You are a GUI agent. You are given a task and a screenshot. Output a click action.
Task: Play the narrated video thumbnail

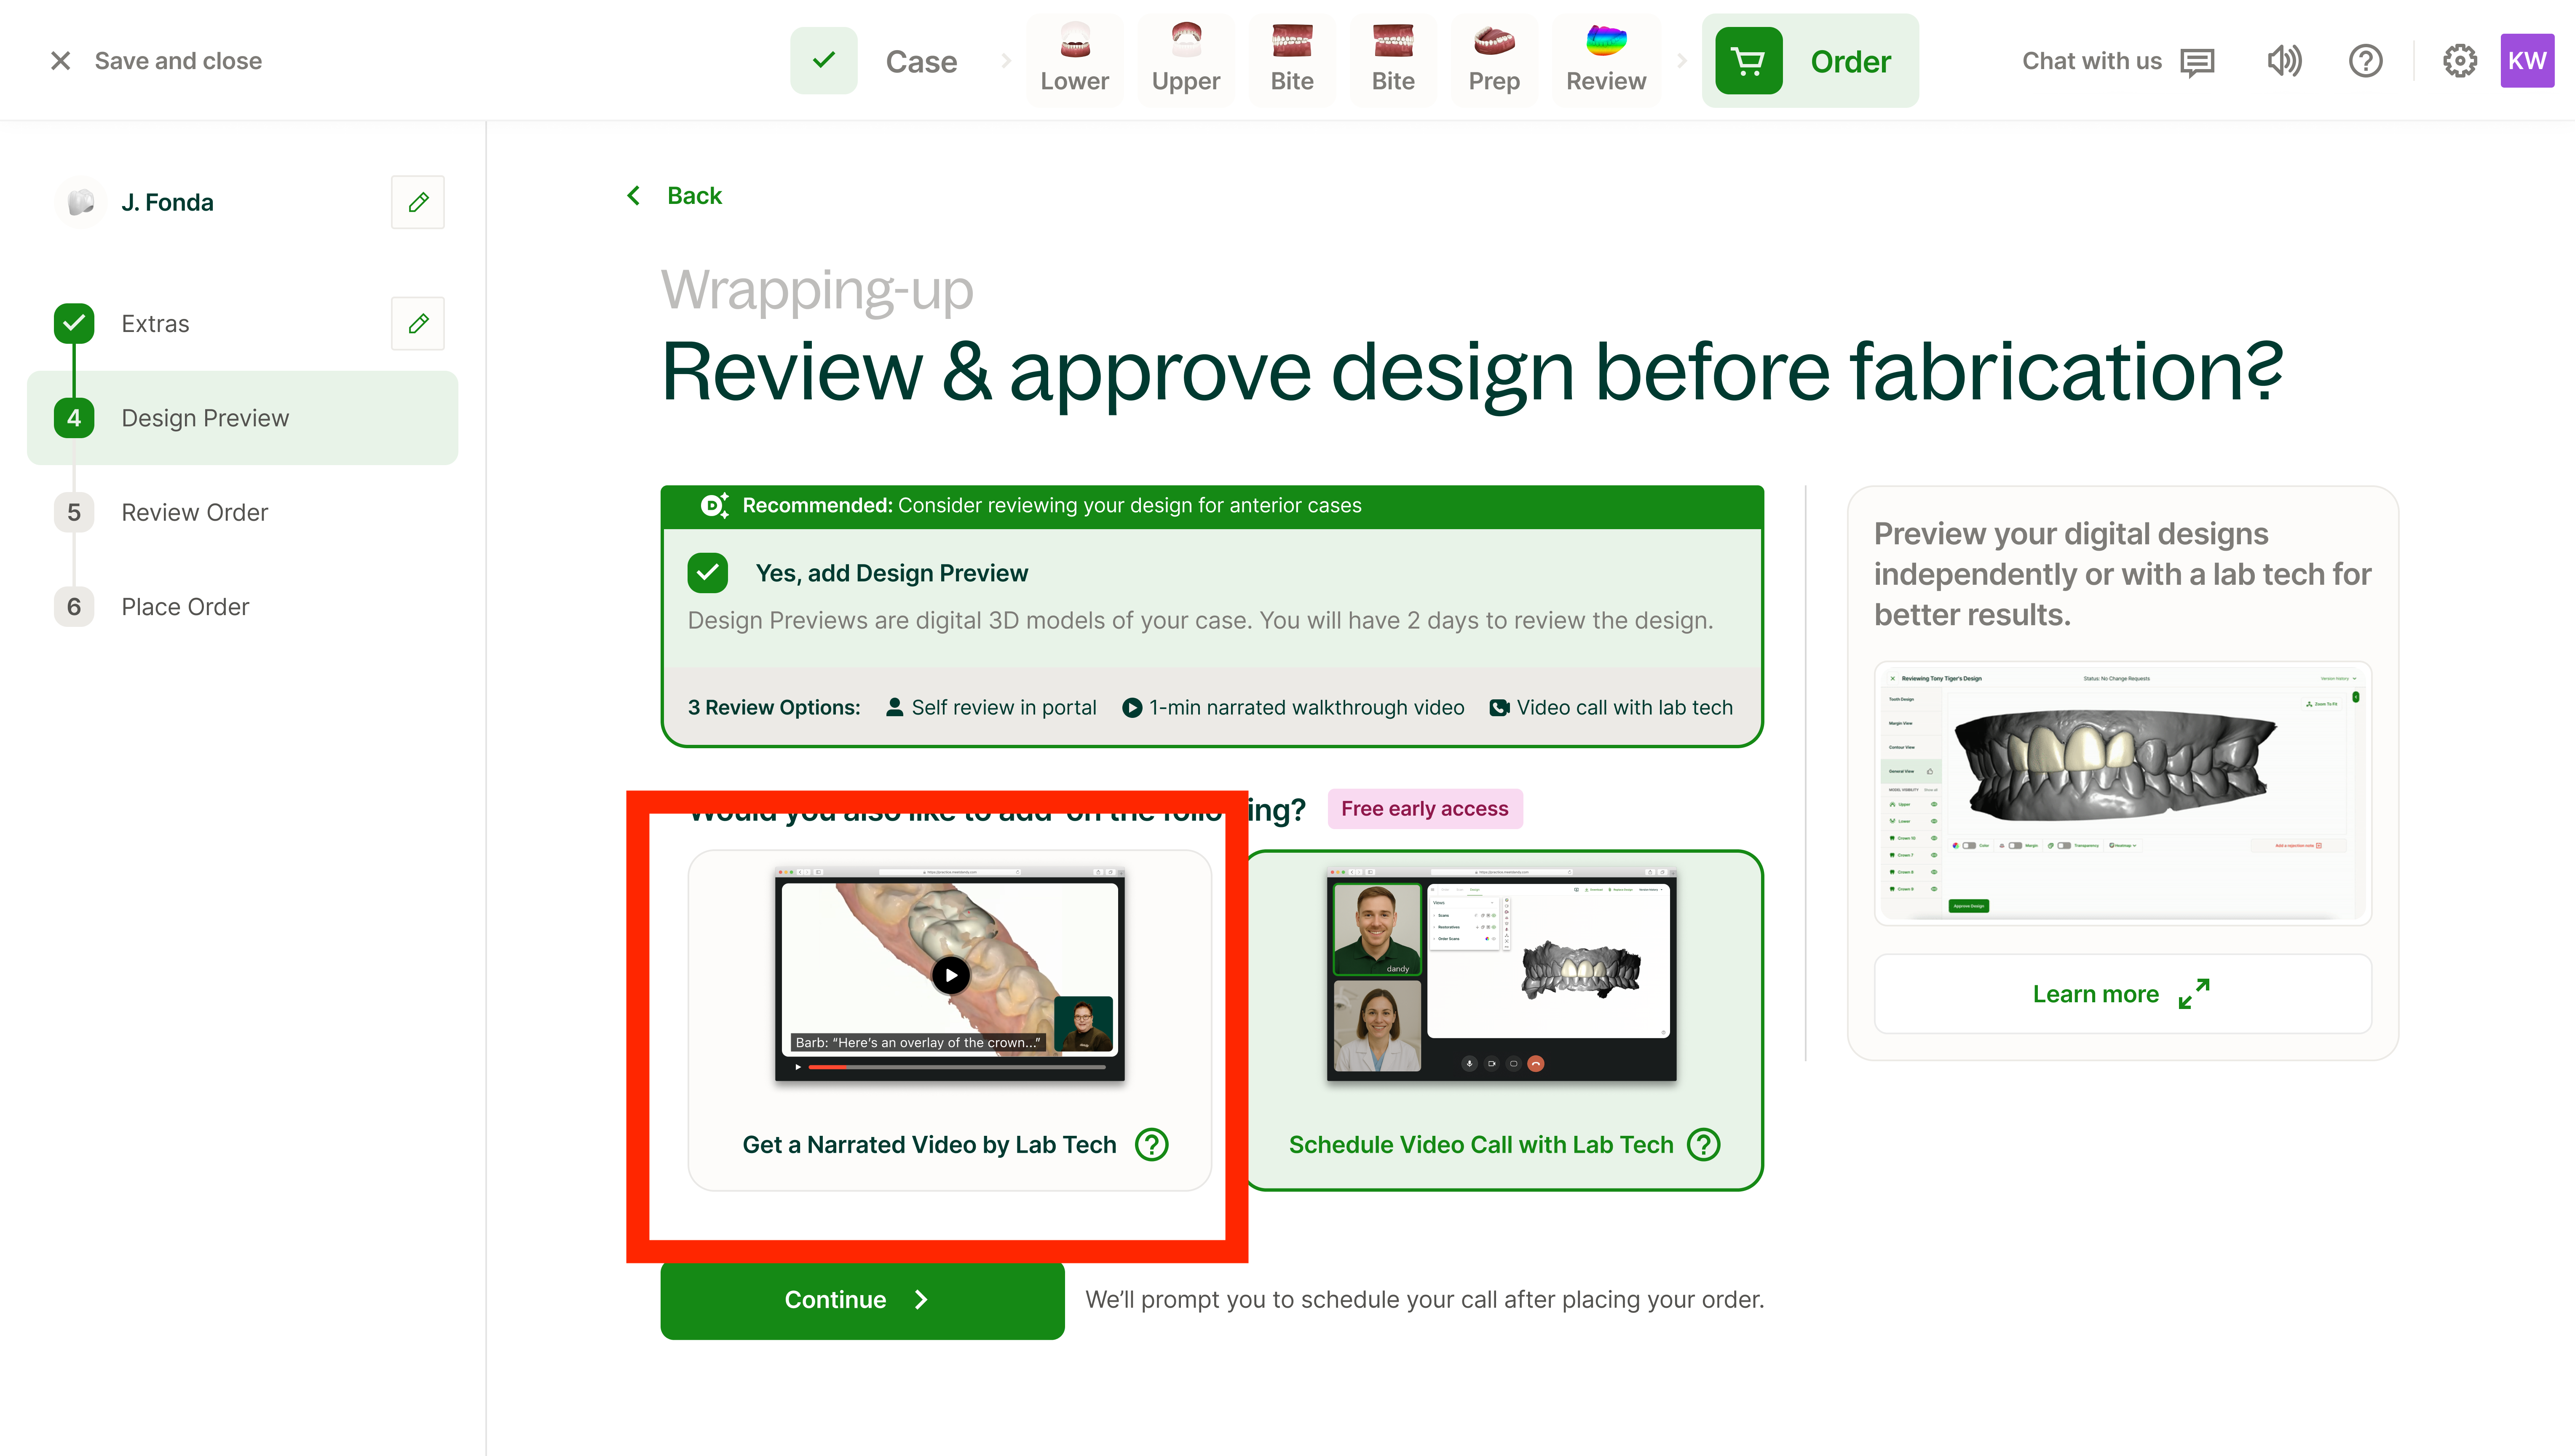(950, 974)
